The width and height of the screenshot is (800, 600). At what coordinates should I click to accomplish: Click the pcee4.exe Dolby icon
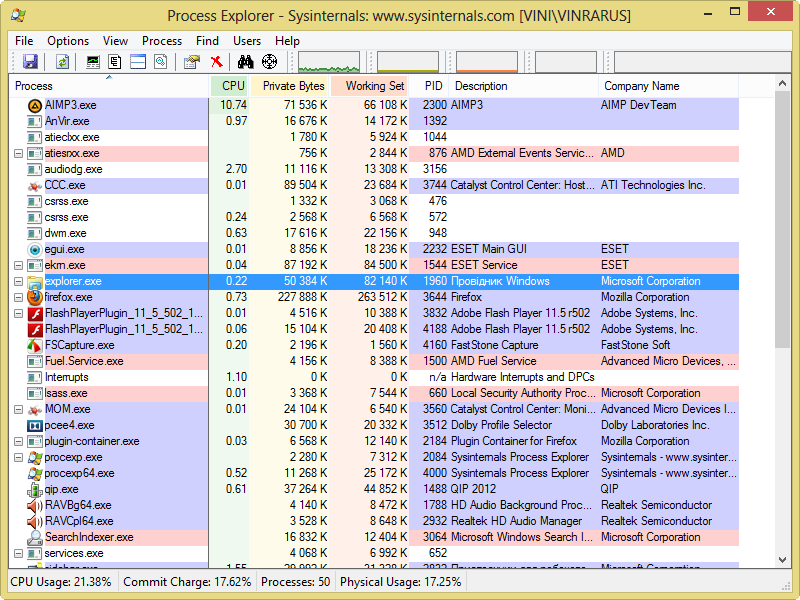coord(35,426)
